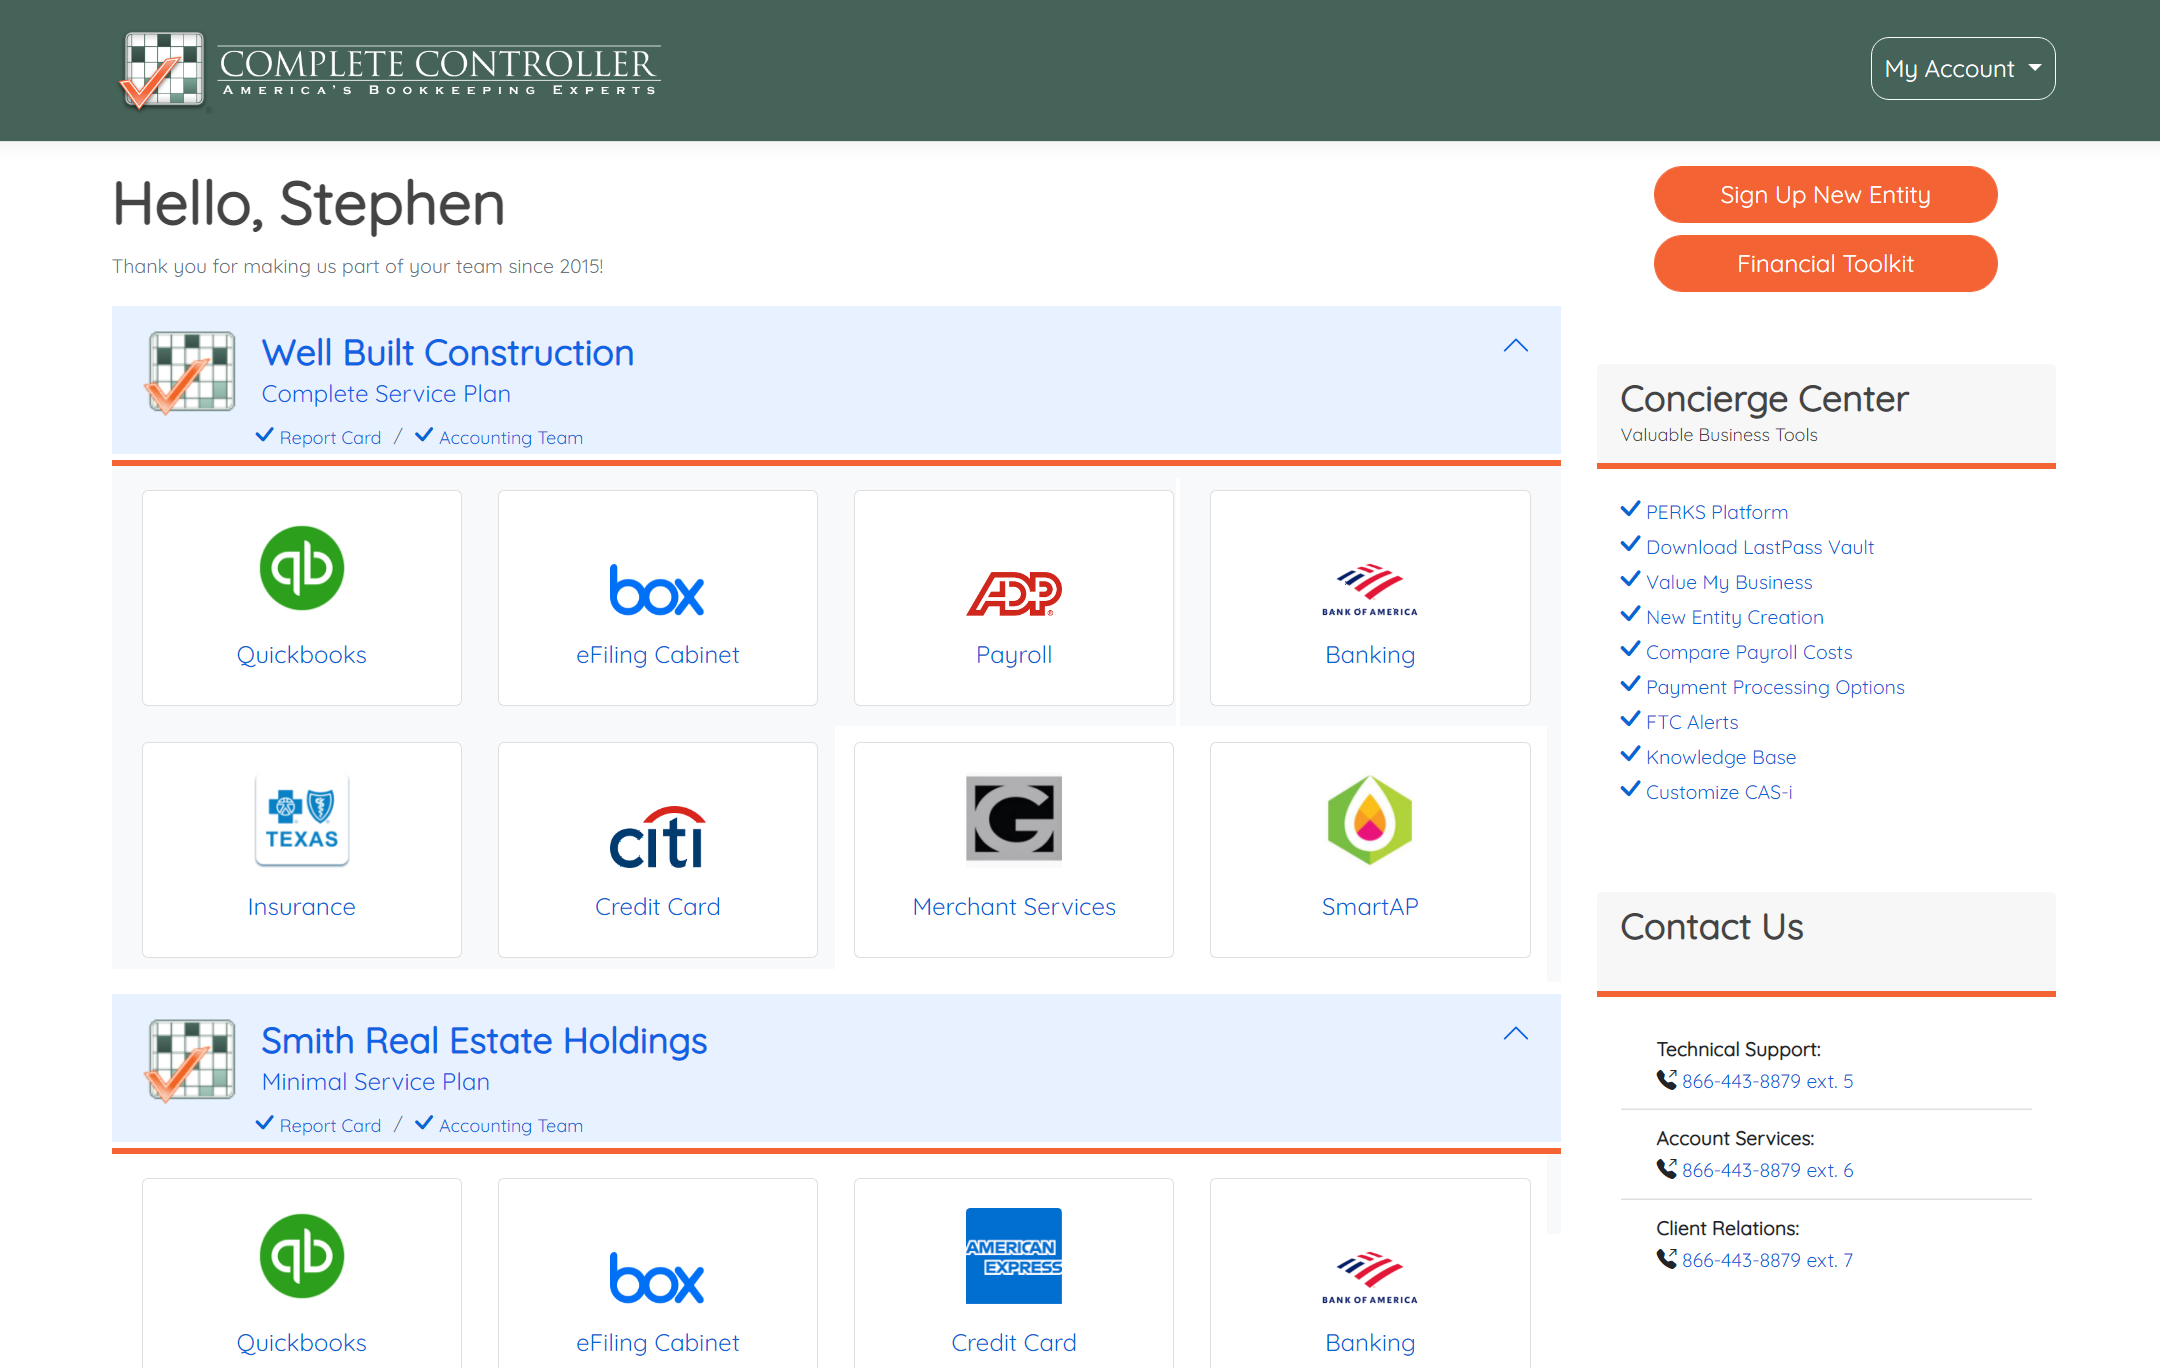
Task: Click the phone icon beside Technical Support number
Action: pyautogui.click(x=1666, y=1080)
